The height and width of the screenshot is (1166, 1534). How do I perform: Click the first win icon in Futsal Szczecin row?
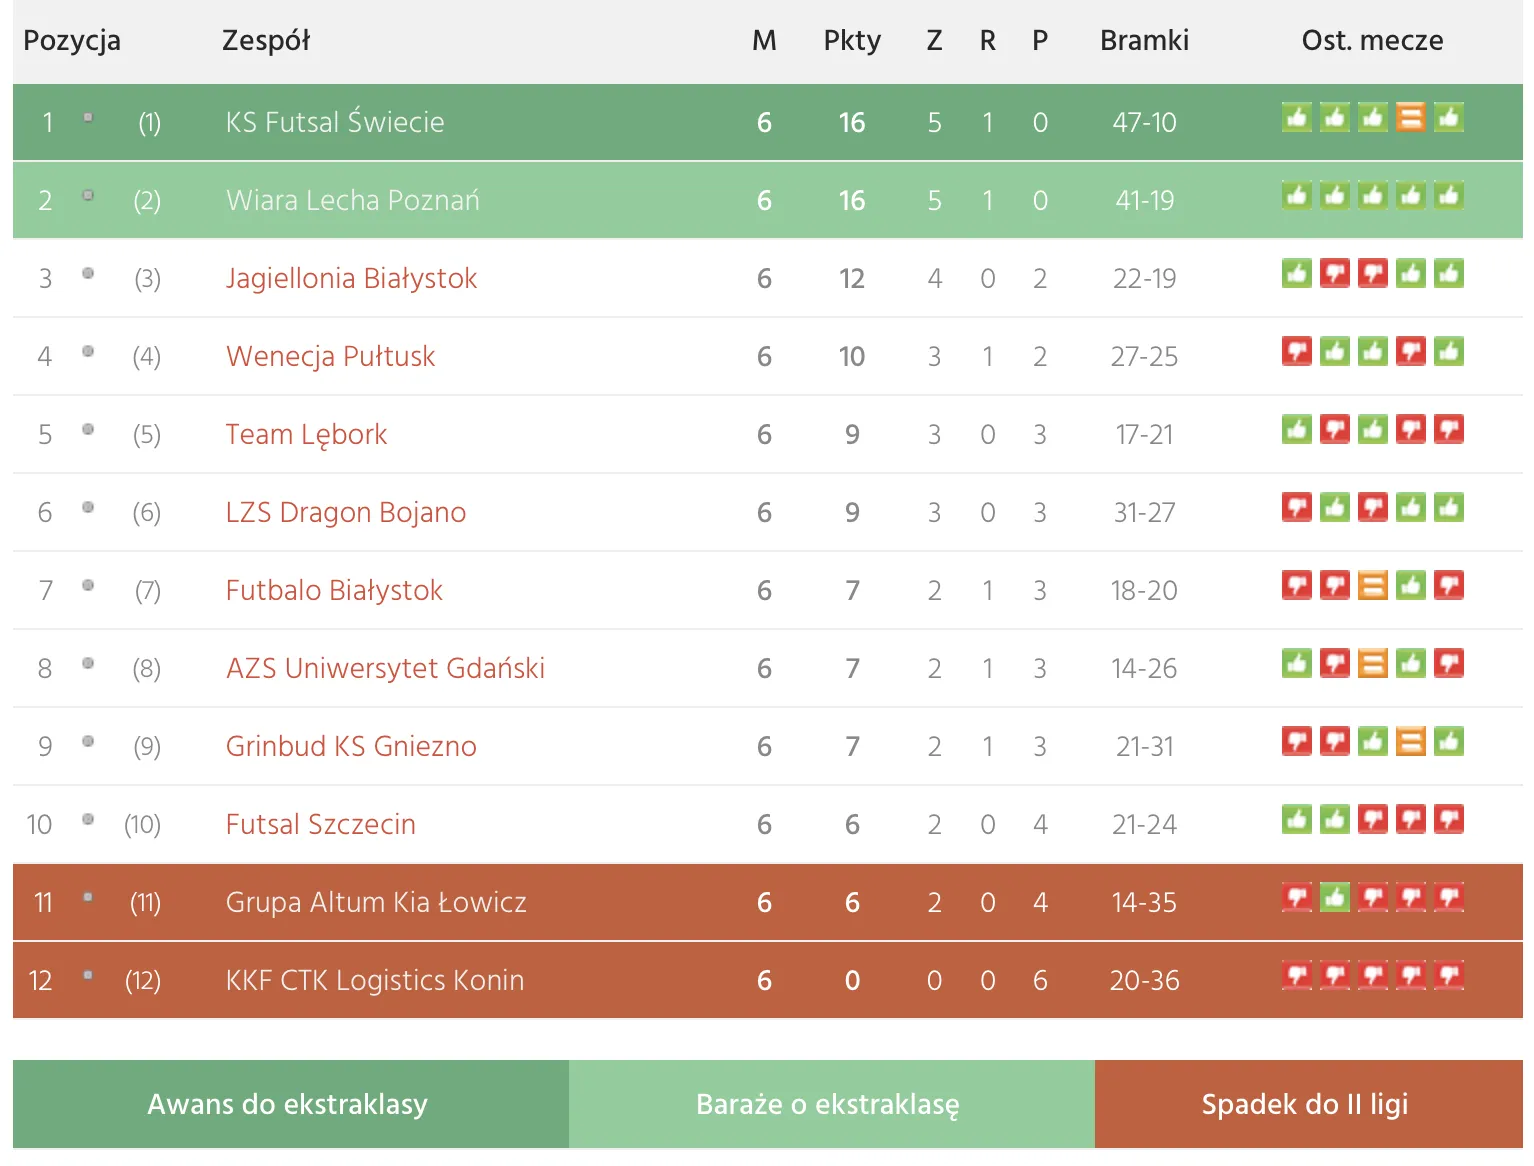pyautogui.click(x=1296, y=819)
